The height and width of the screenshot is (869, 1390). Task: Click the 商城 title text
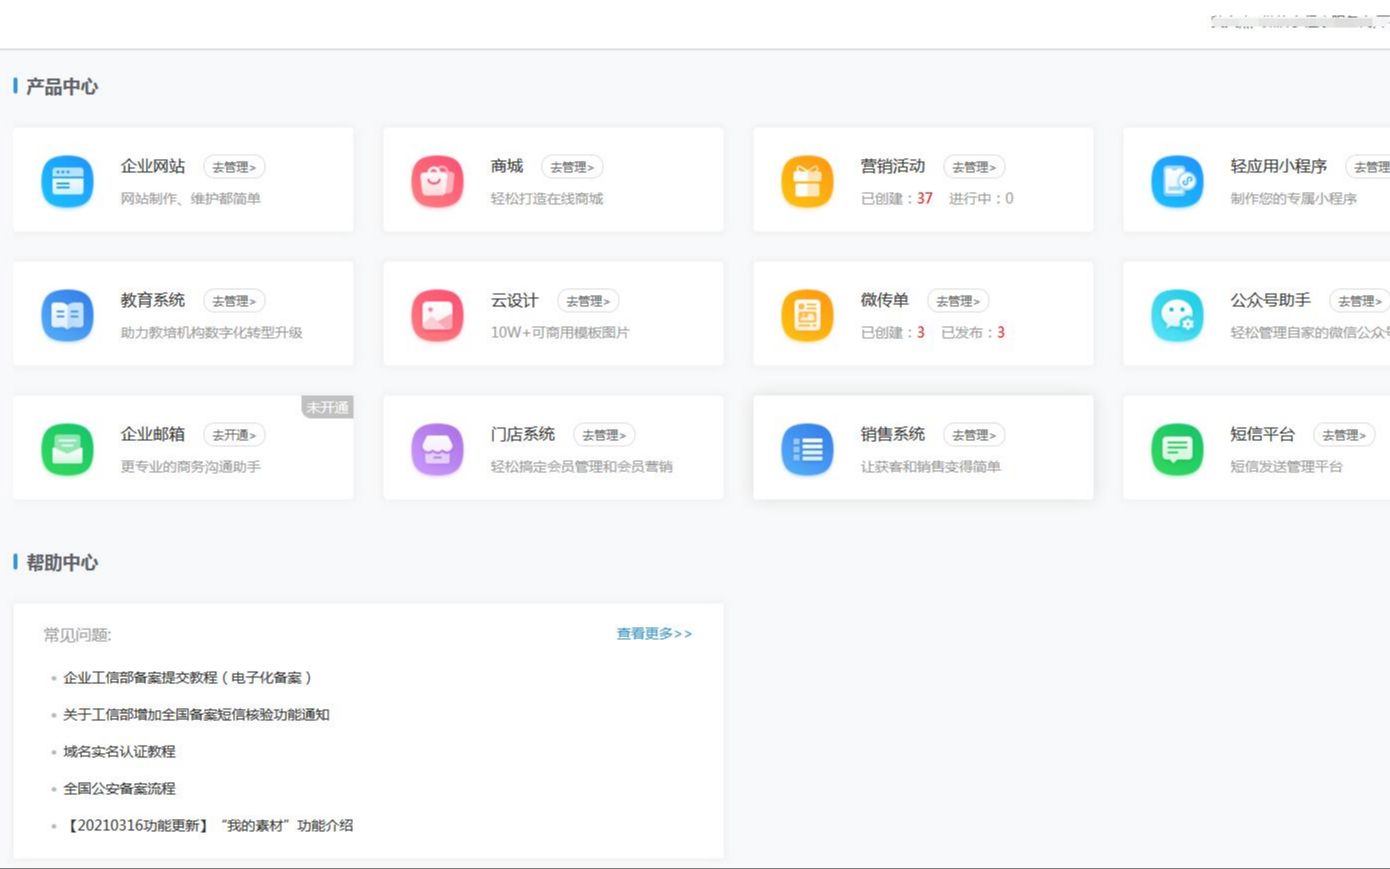[x=507, y=166]
